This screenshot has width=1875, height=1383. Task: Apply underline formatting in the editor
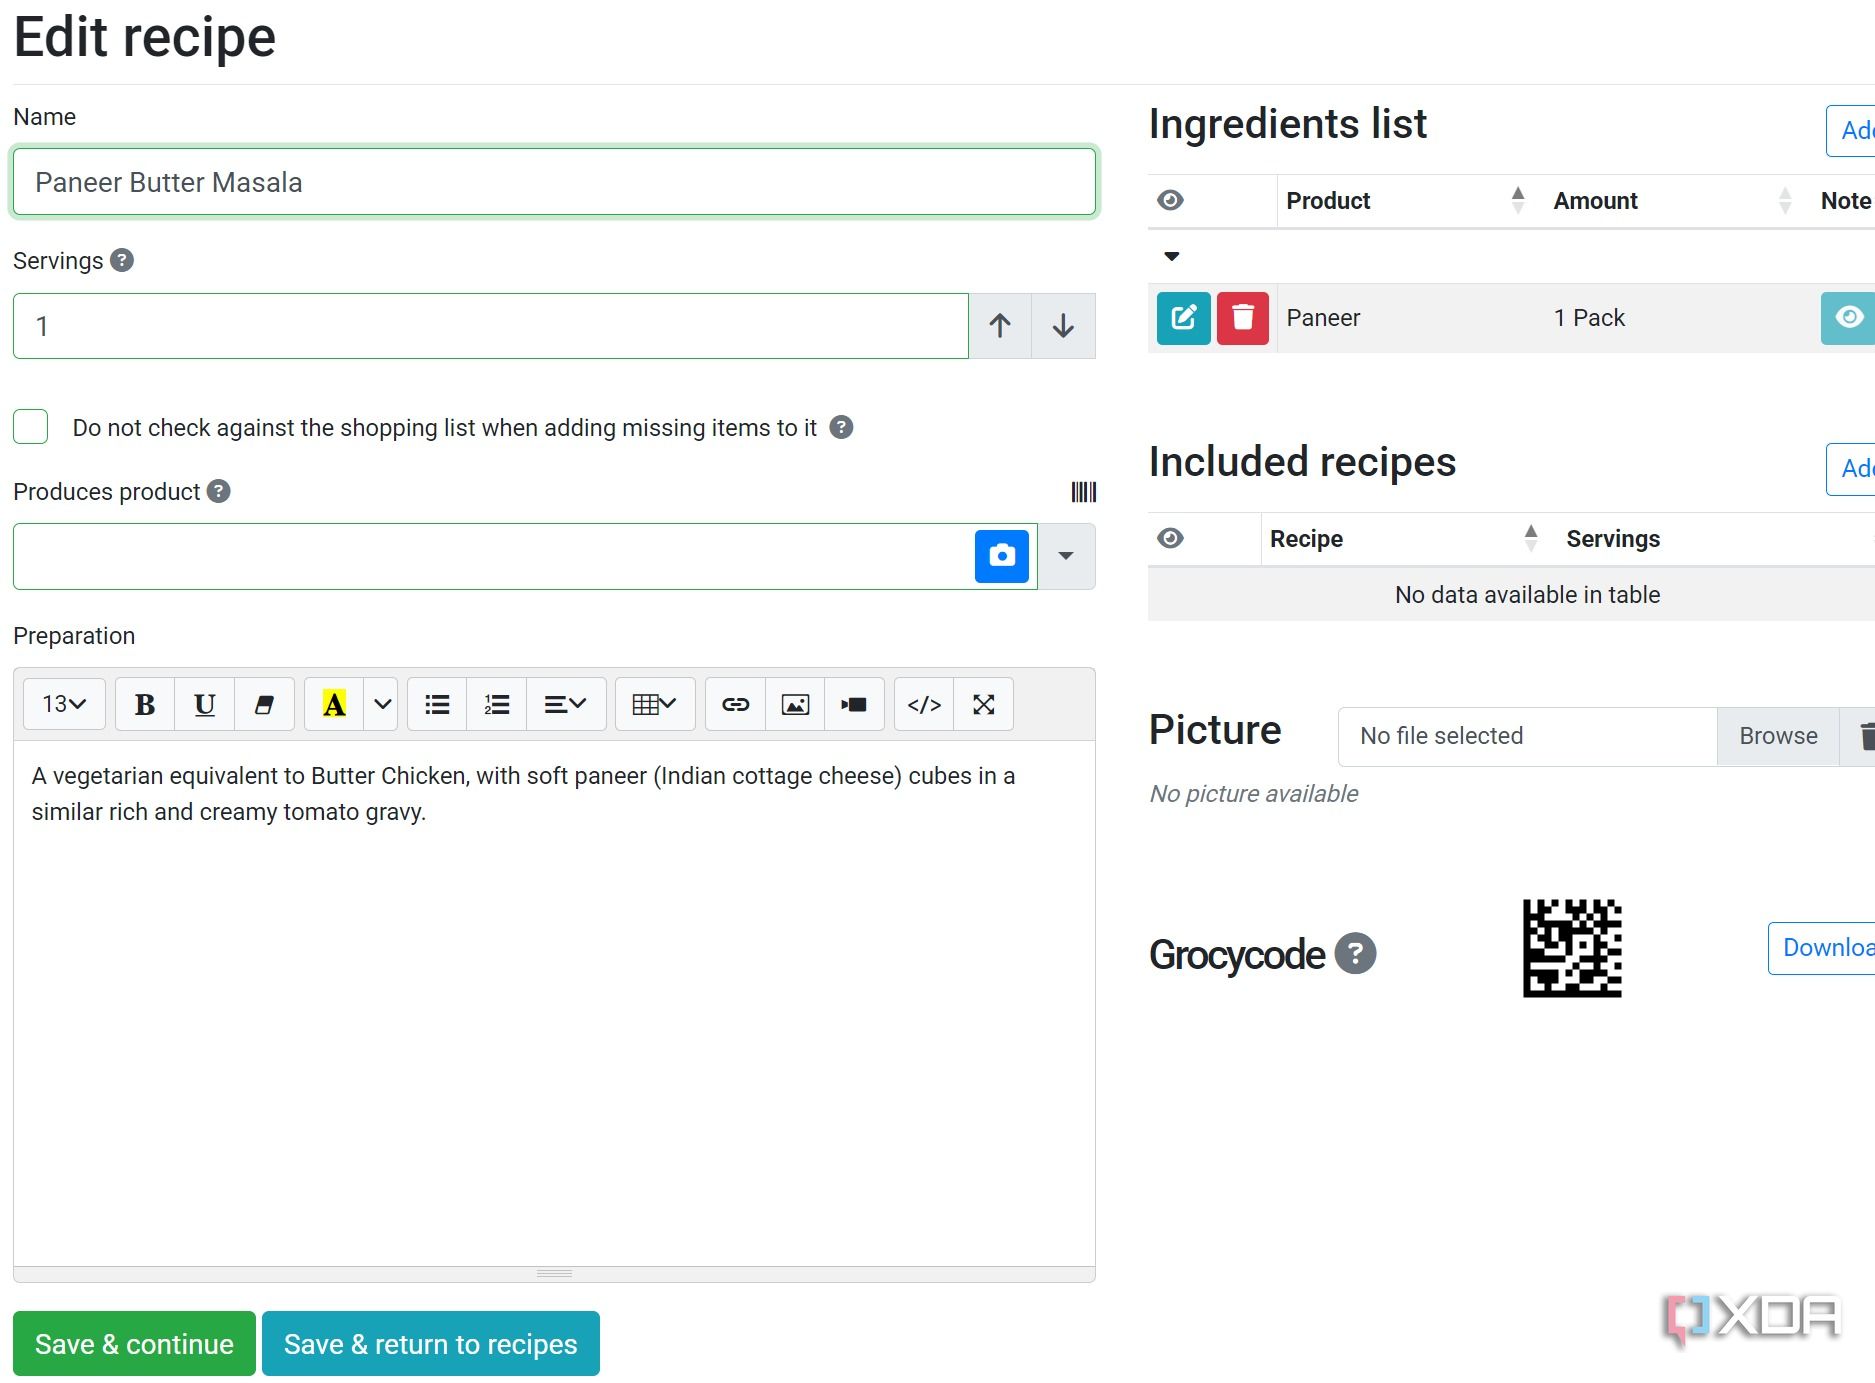point(205,705)
